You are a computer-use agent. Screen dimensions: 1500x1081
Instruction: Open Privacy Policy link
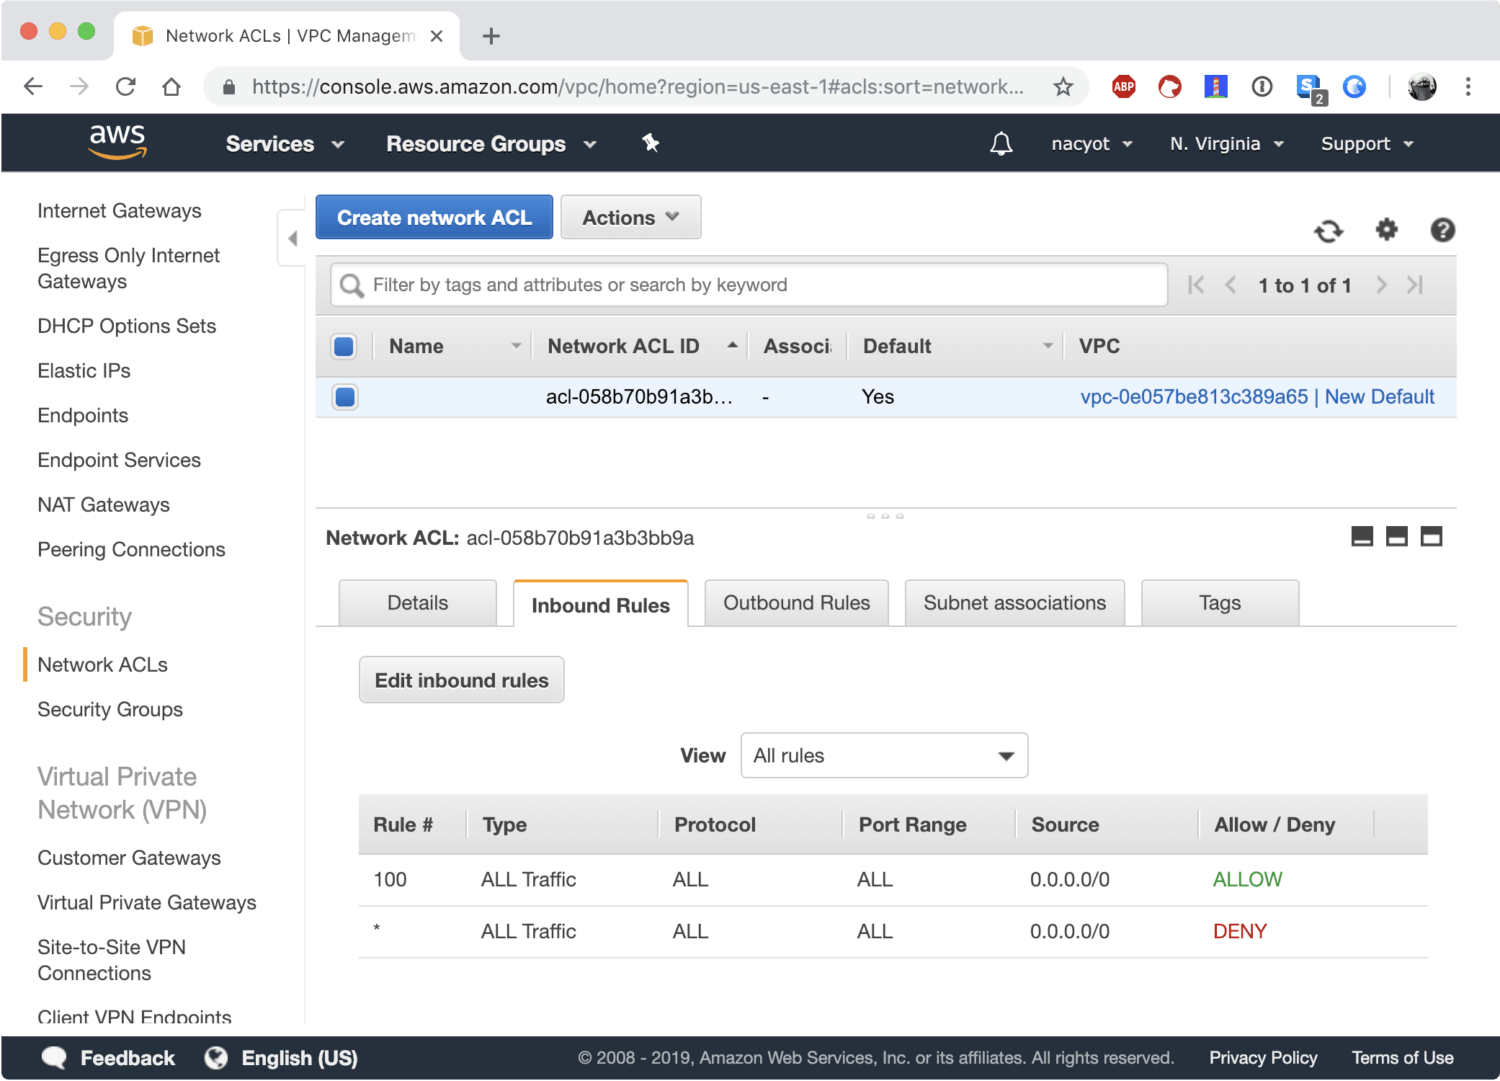tap(1263, 1058)
